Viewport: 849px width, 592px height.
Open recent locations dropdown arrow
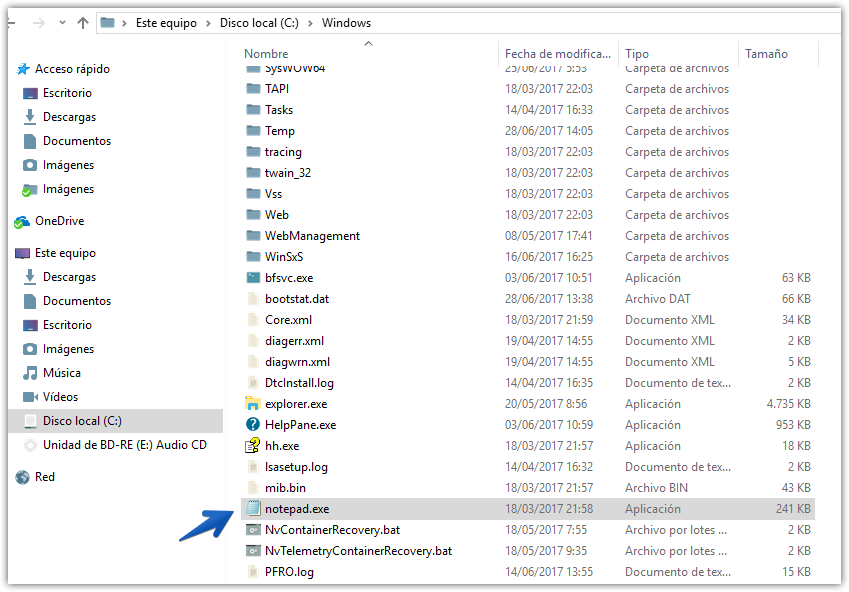[x=62, y=23]
